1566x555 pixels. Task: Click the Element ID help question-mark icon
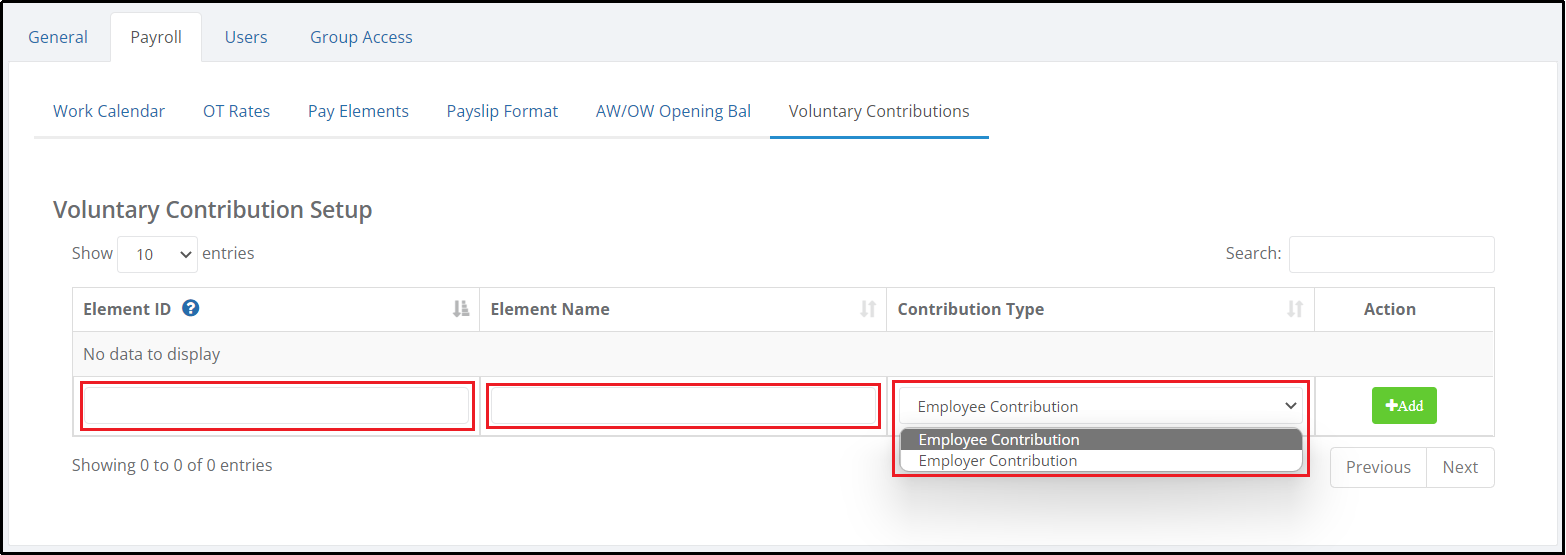[191, 309]
